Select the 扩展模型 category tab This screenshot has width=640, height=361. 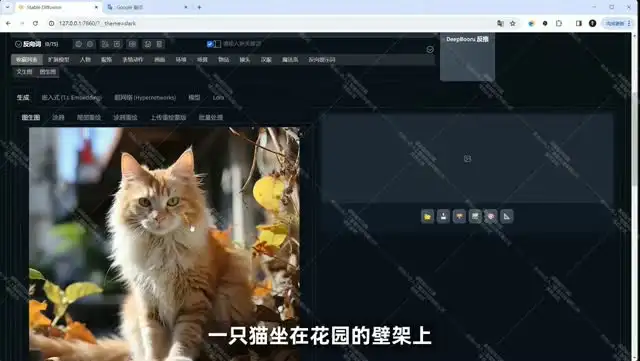[x=58, y=60]
